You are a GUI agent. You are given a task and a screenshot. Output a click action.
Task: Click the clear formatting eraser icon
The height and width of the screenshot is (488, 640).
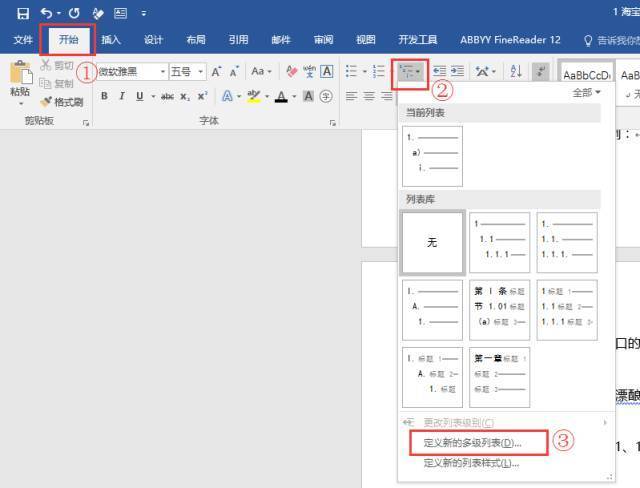(292, 72)
